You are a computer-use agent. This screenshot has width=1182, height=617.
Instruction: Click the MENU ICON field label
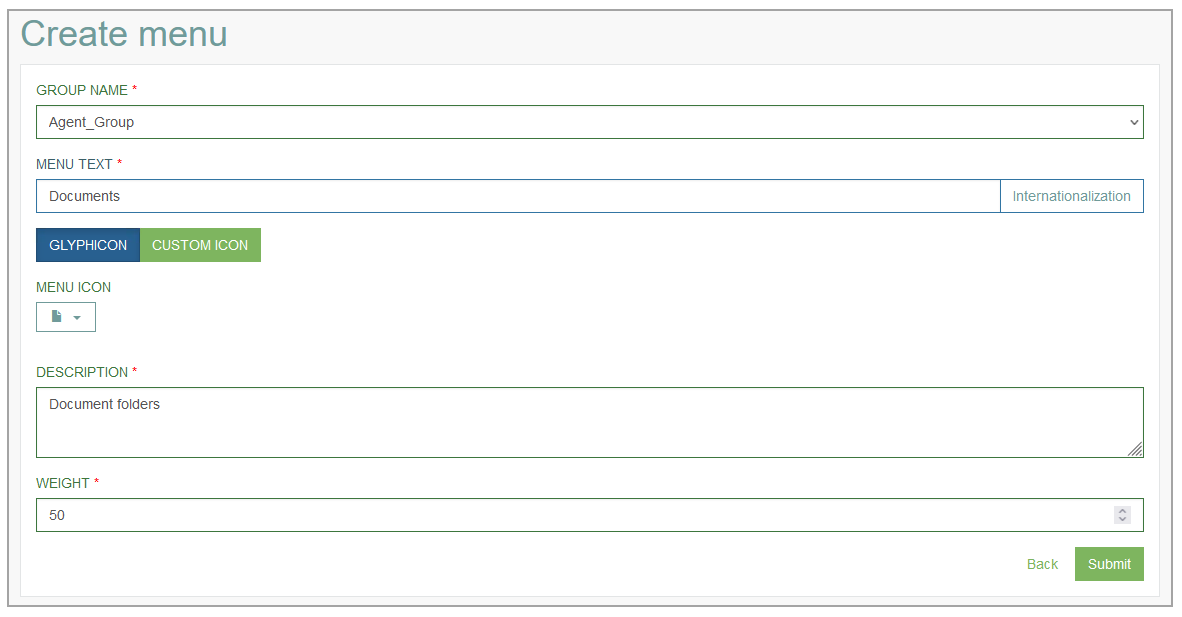(x=74, y=287)
